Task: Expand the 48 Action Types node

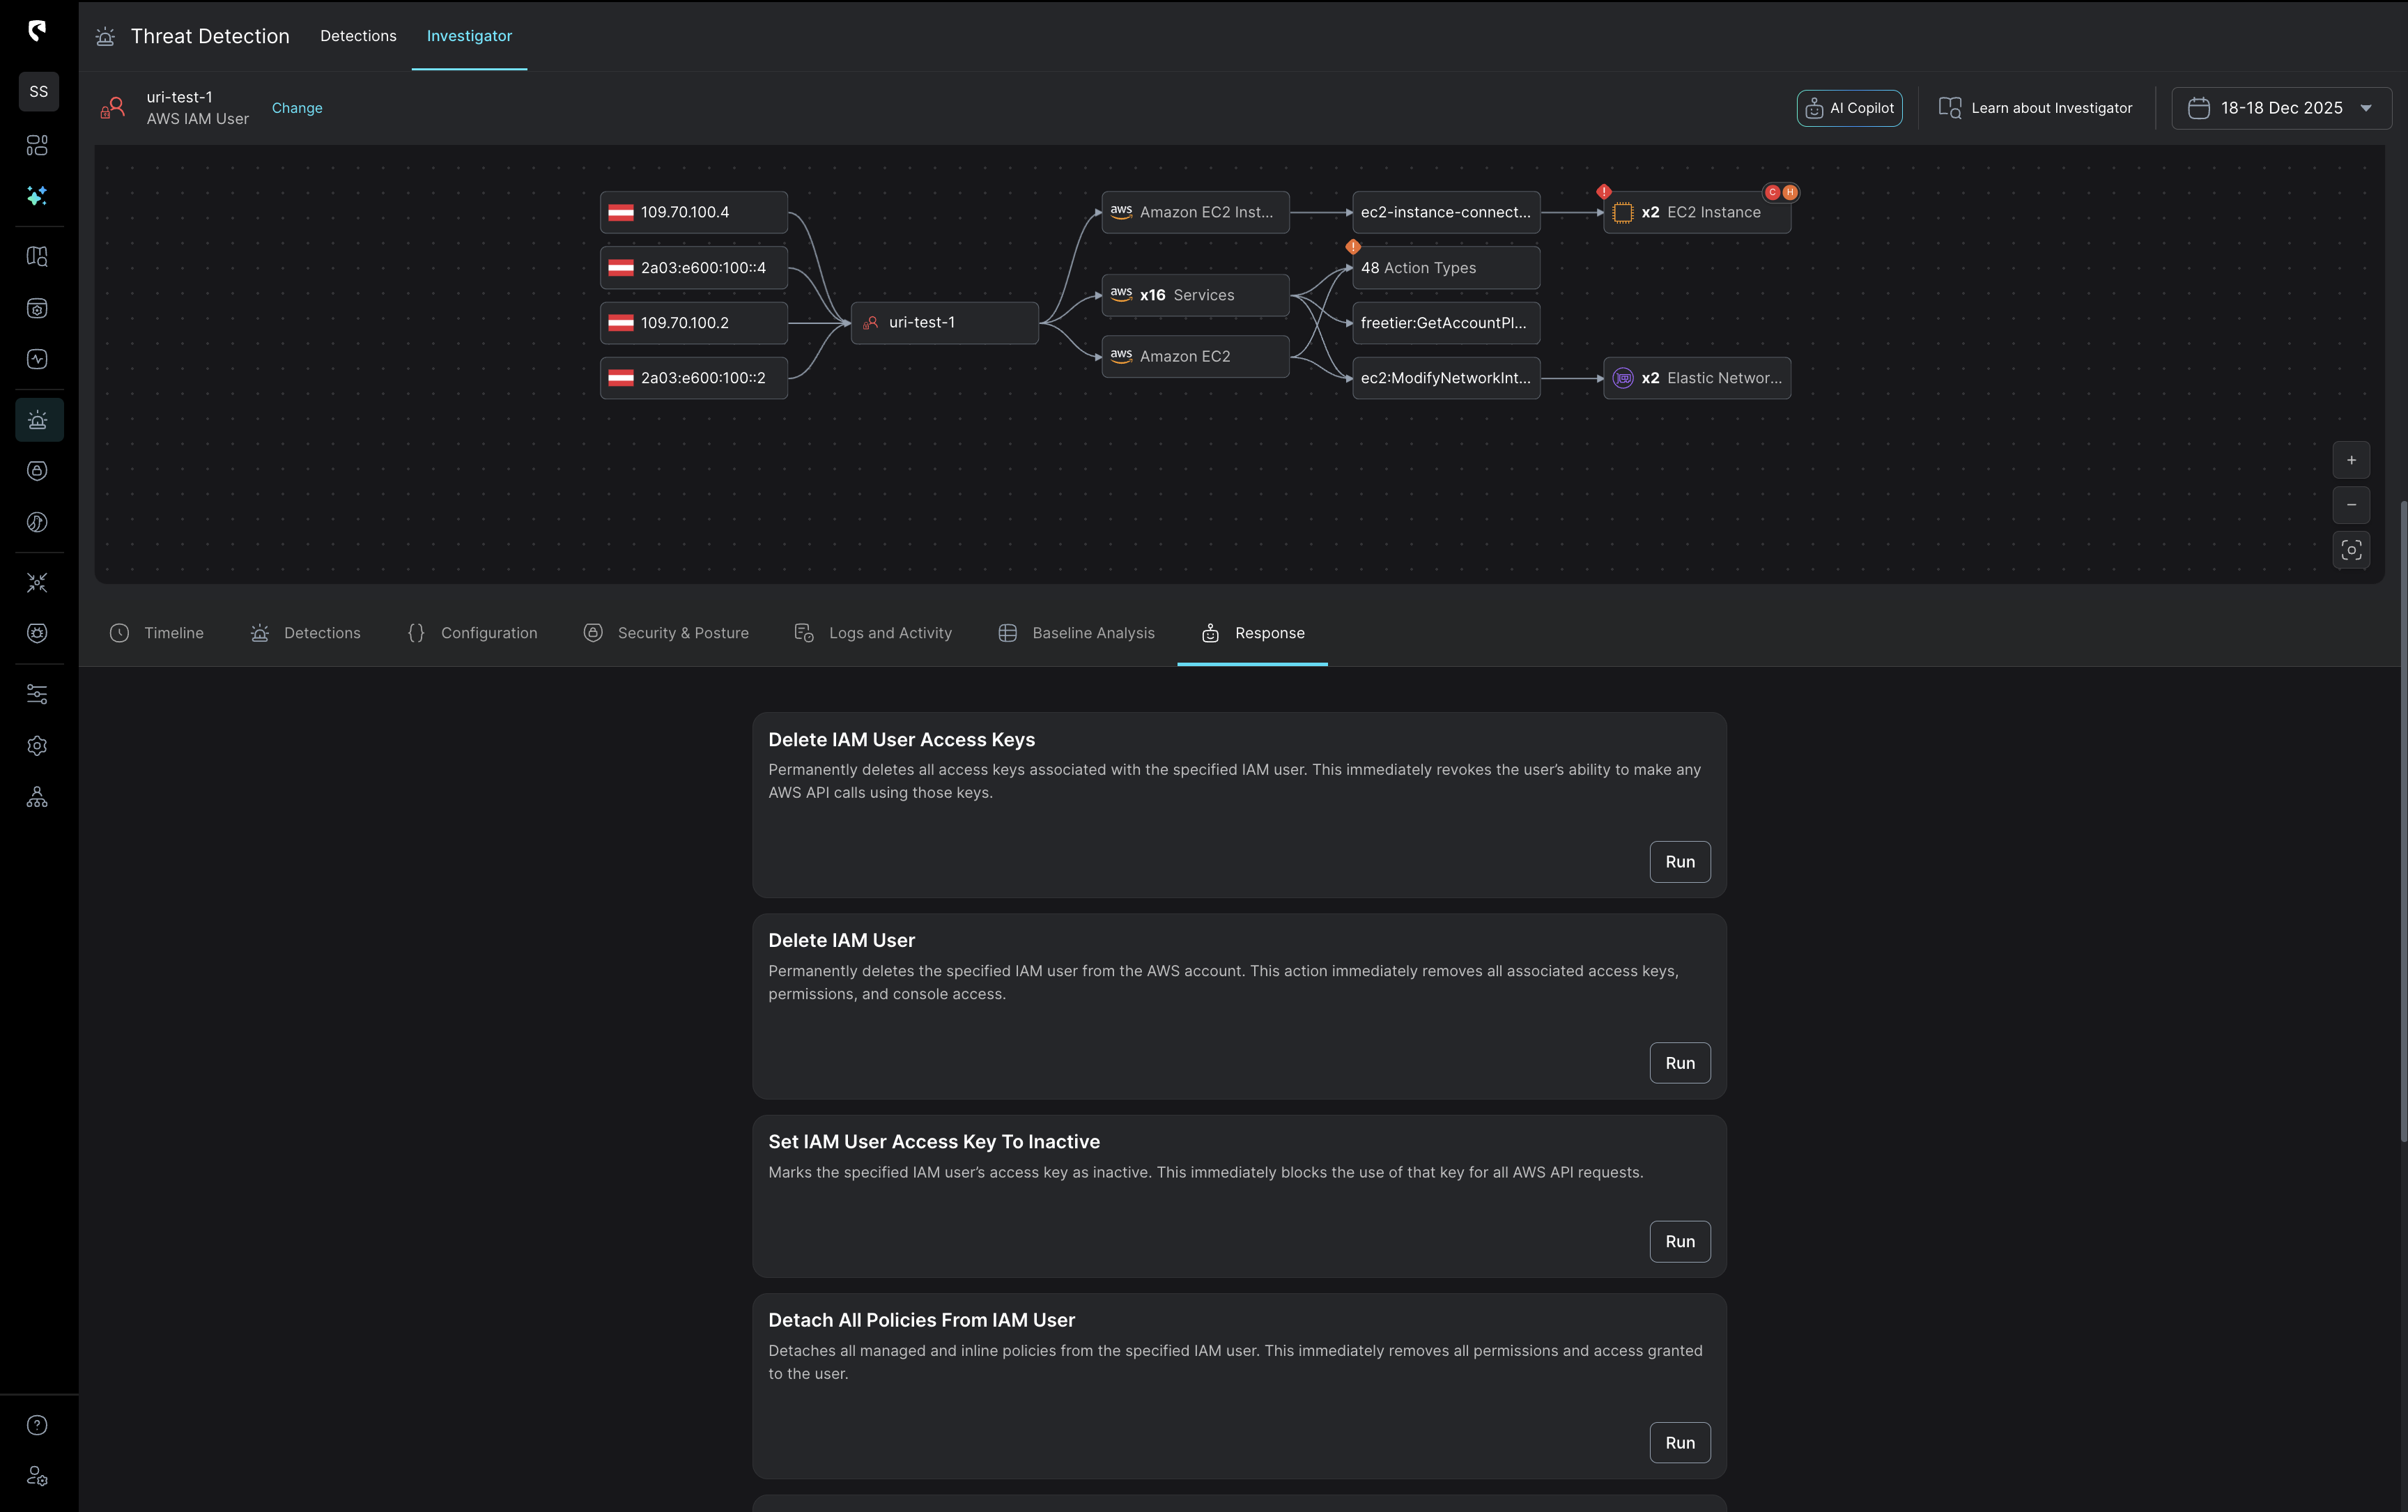Action: click(x=1445, y=267)
